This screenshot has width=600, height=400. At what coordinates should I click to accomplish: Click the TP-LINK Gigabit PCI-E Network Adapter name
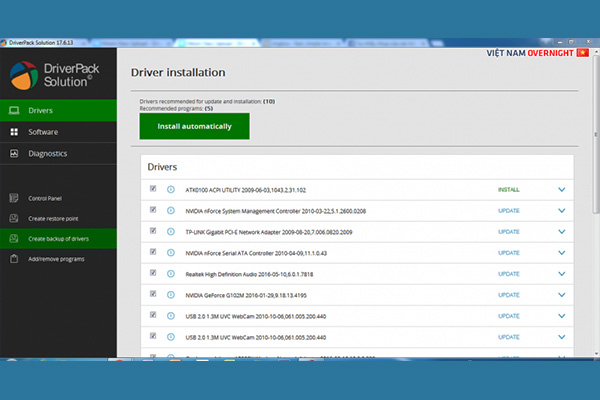269,232
